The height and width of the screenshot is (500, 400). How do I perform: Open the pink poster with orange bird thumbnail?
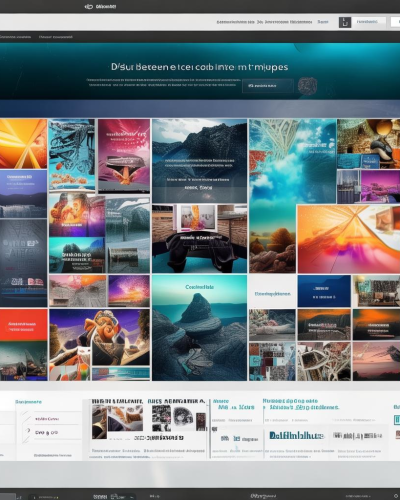(124, 156)
